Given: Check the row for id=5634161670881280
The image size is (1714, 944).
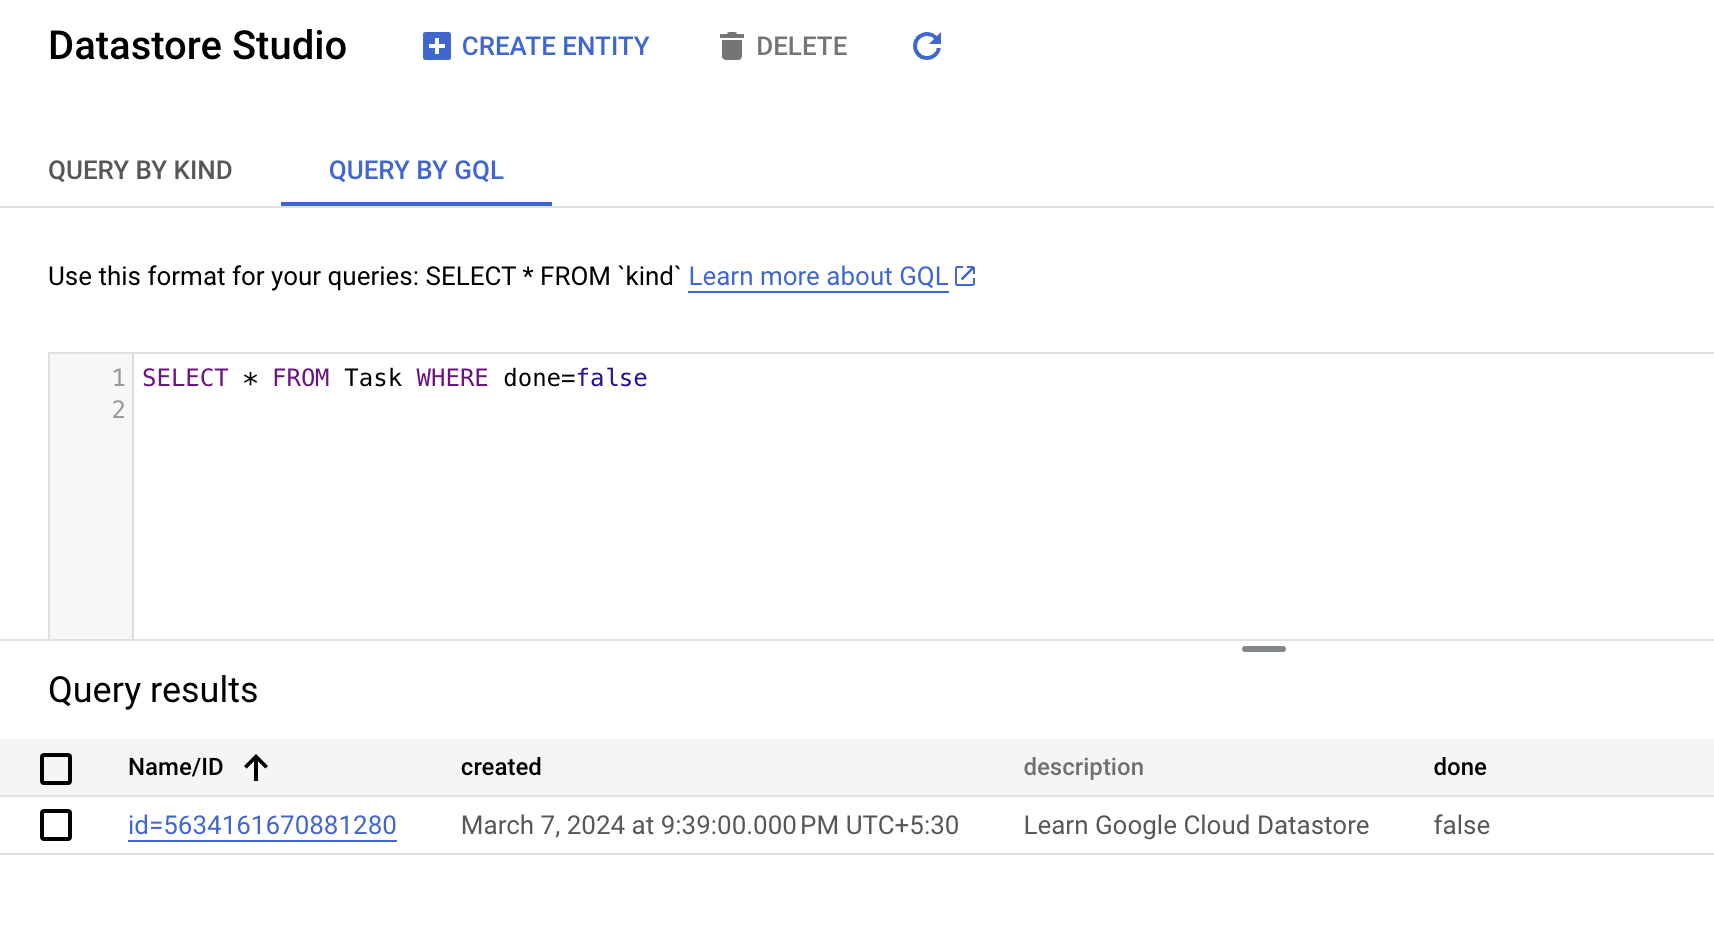Looking at the screenshot, I should 56,825.
